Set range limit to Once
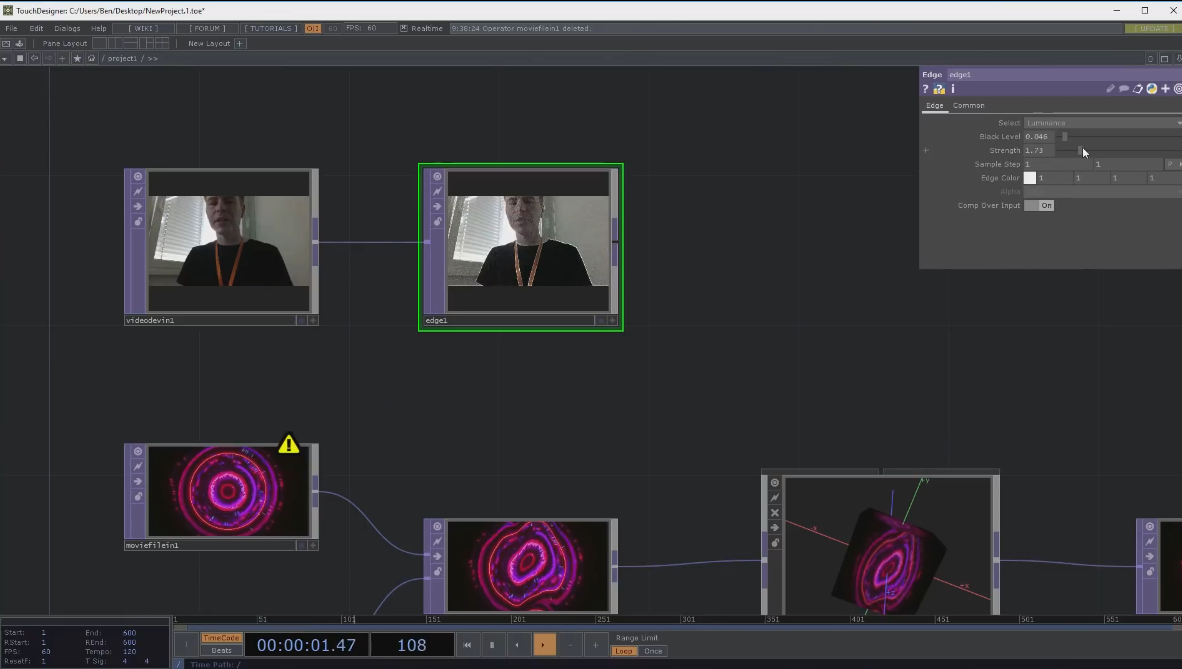 [654, 652]
